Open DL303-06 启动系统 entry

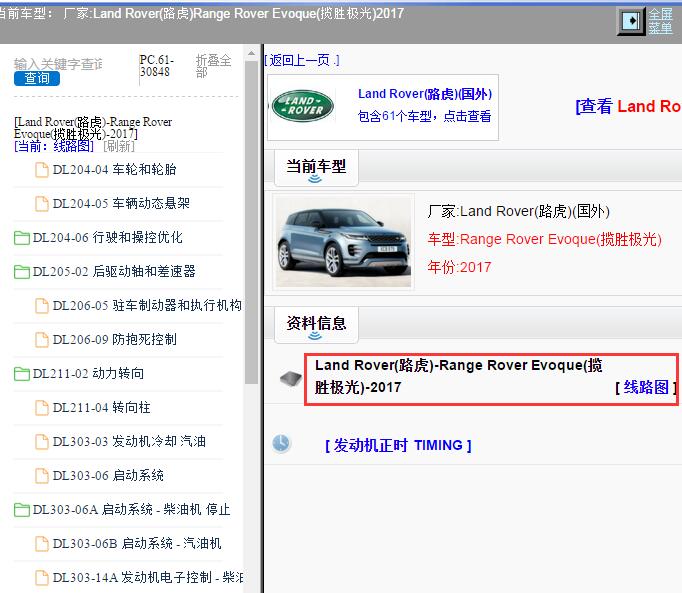coord(108,476)
